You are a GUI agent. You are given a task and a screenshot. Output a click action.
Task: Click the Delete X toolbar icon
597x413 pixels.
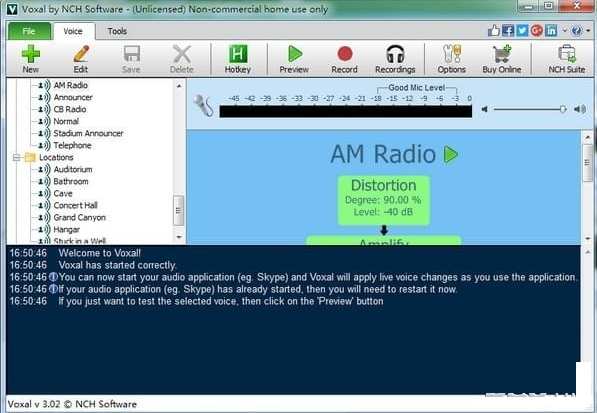point(182,59)
